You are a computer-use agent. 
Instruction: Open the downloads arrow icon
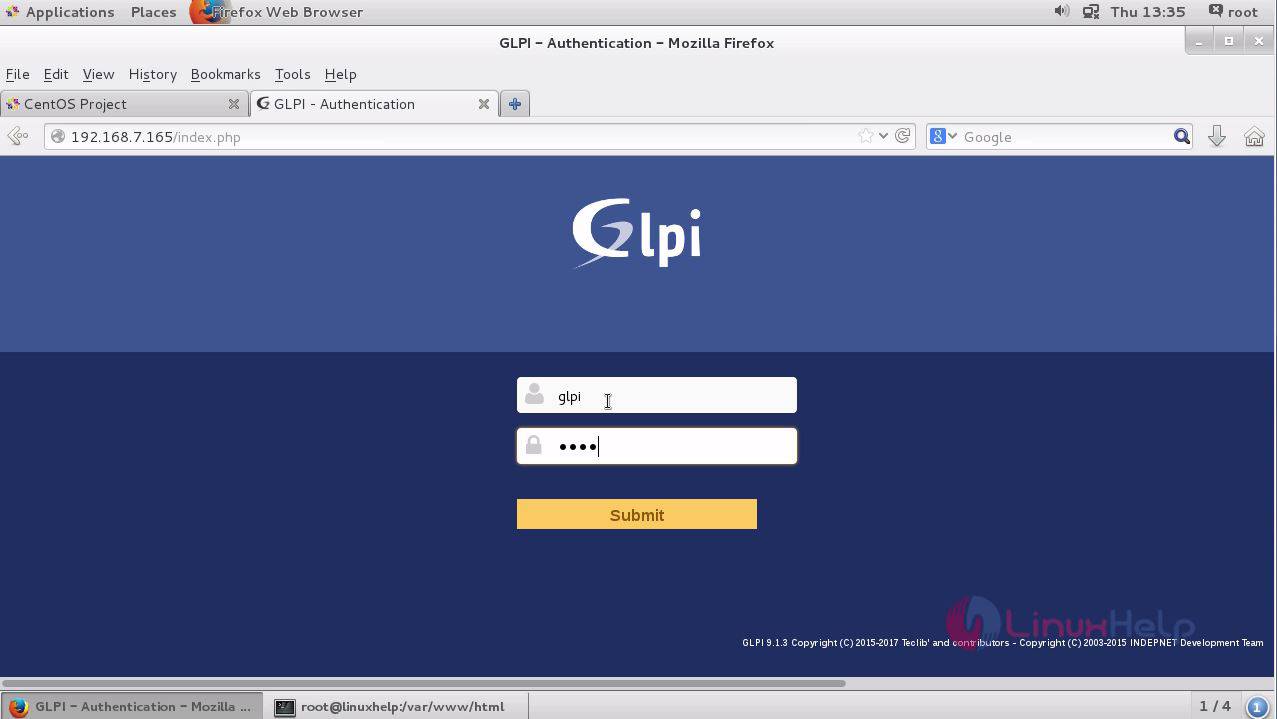click(x=1217, y=137)
